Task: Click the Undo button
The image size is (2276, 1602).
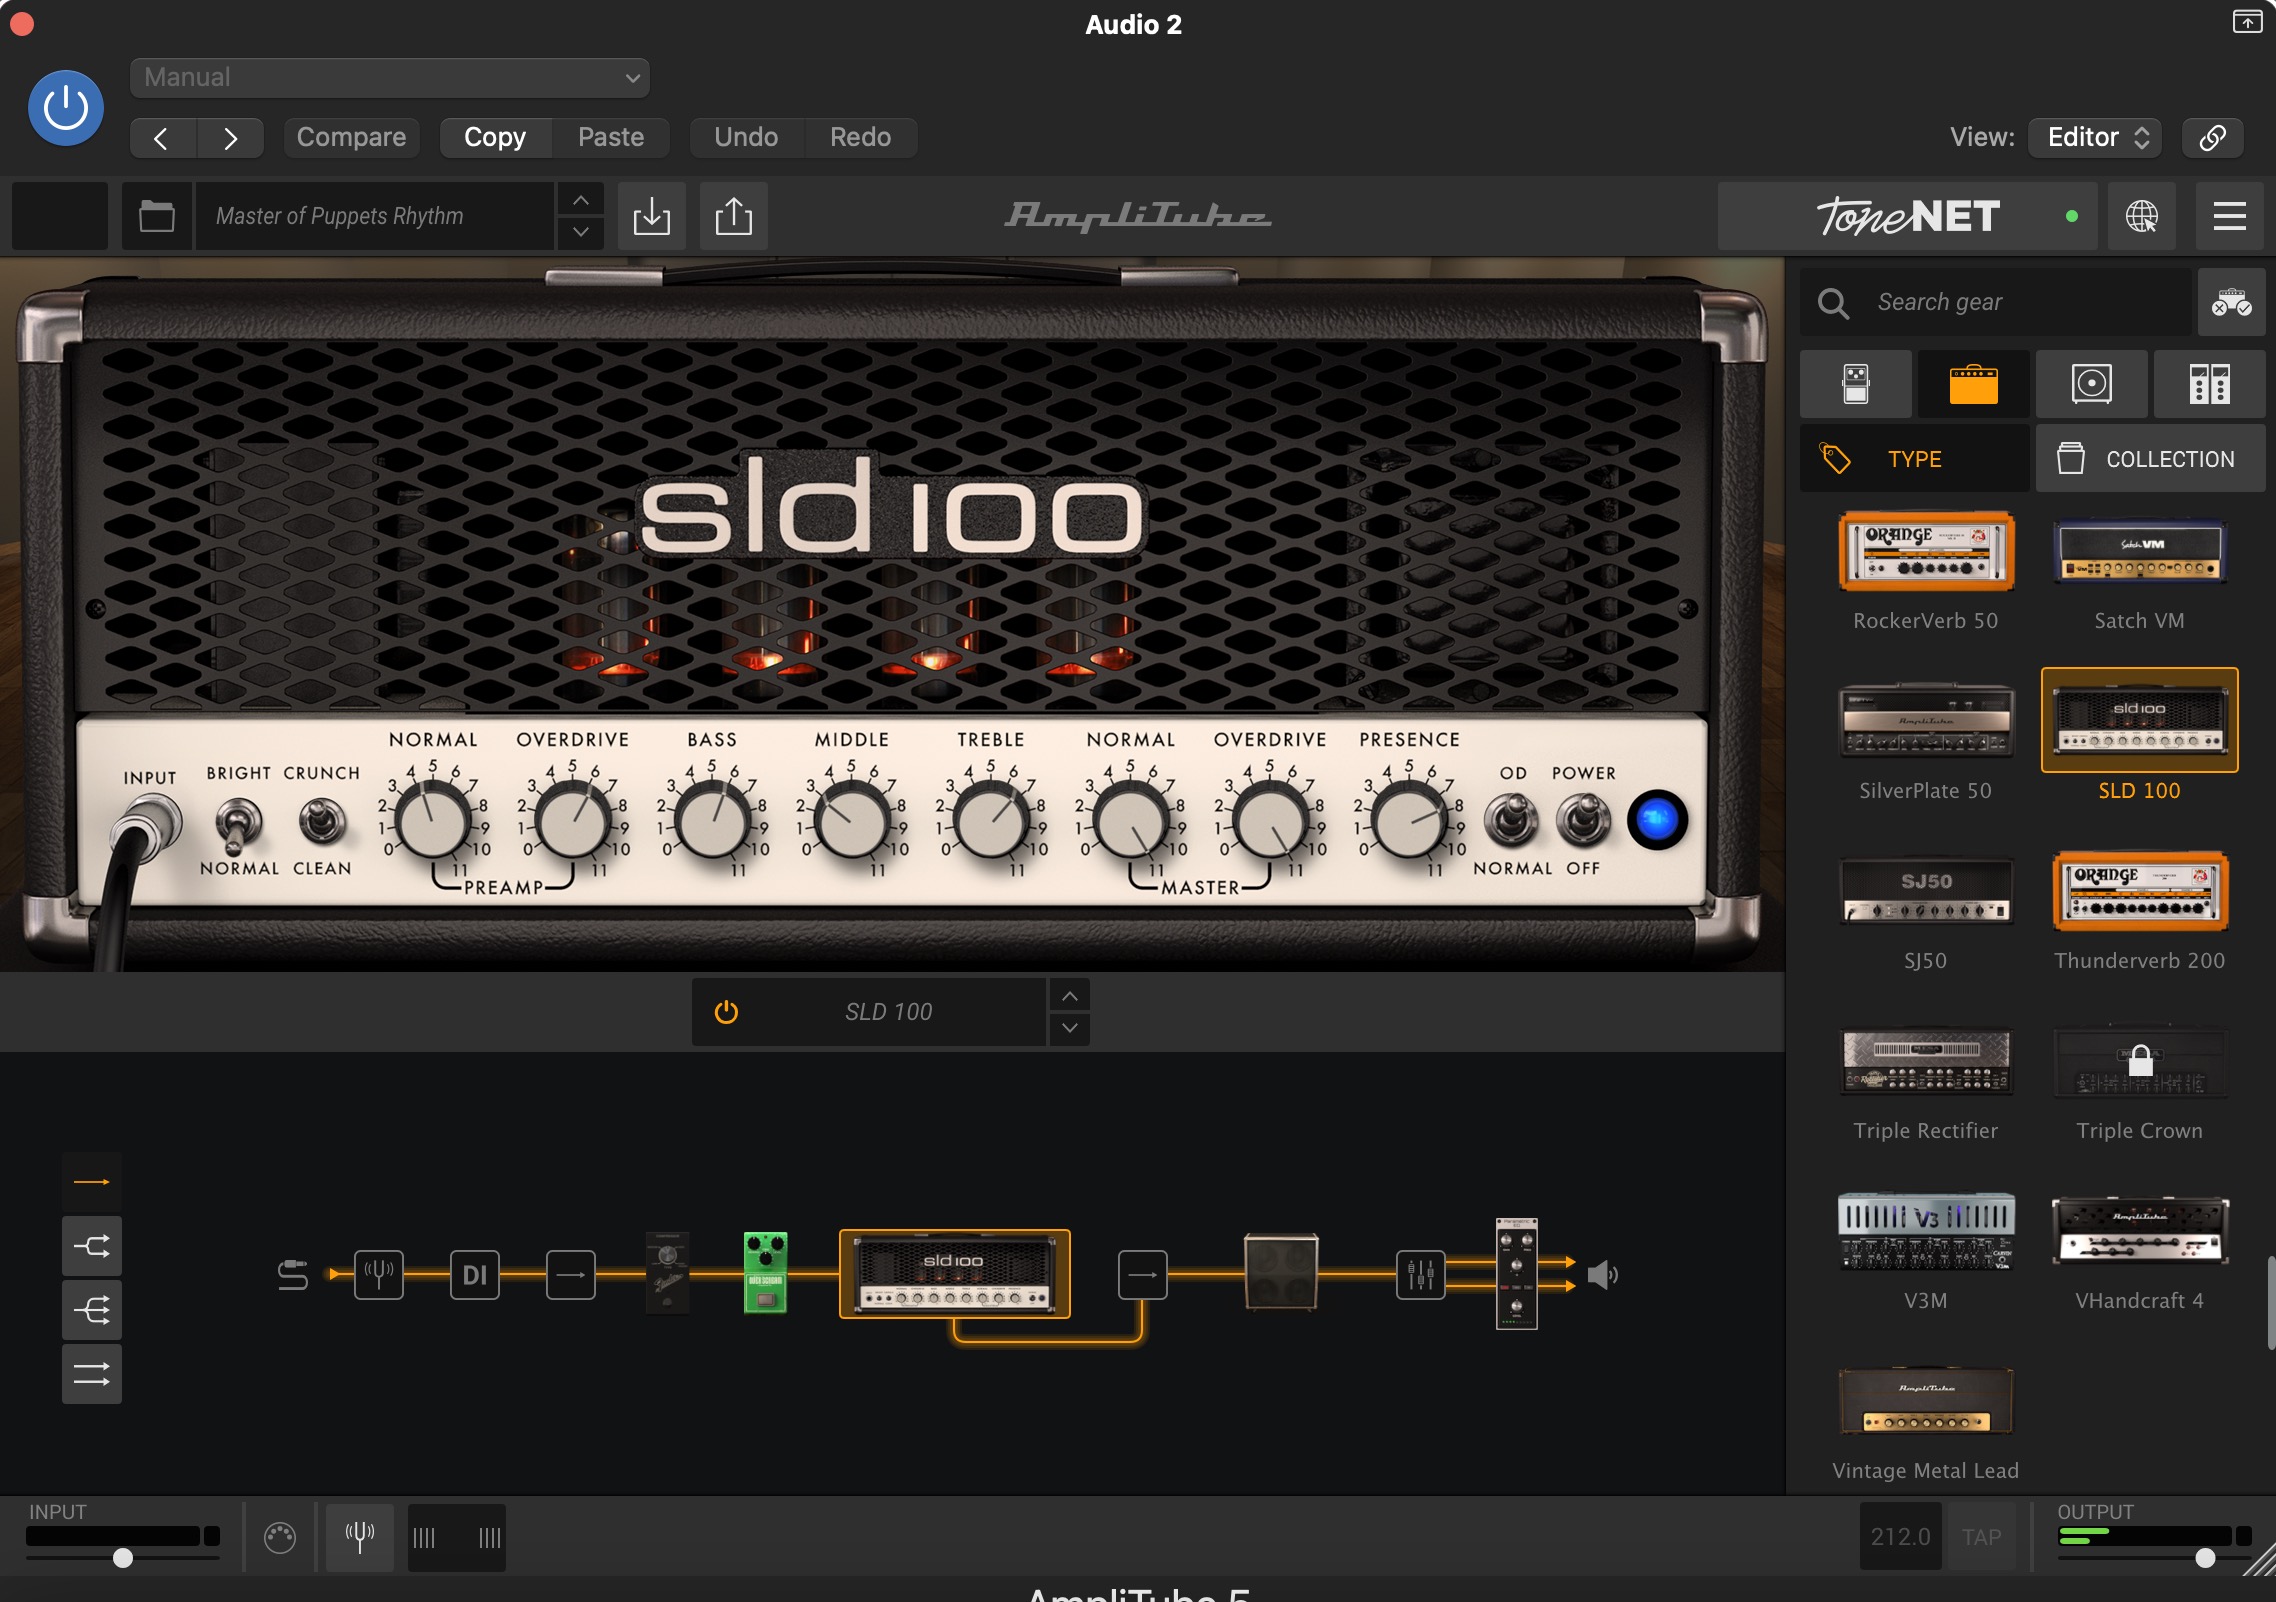Action: point(746,138)
